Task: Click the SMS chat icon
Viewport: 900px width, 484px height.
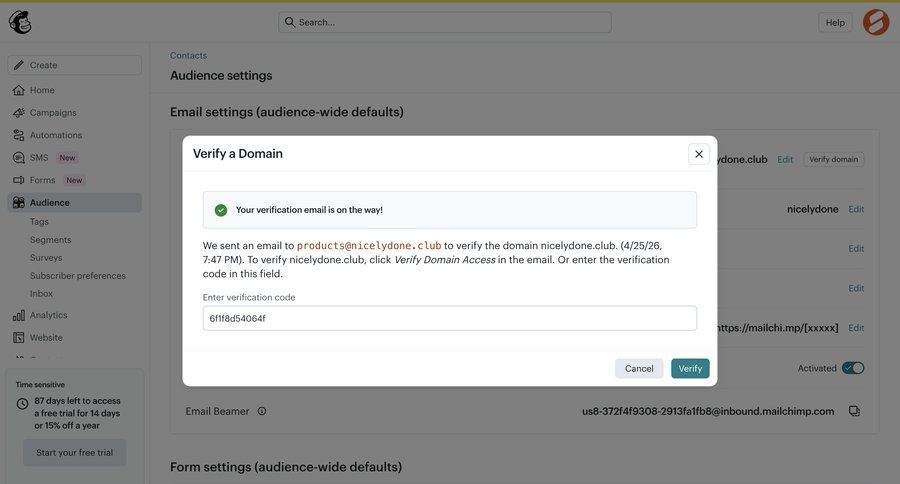Action: (x=19, y=157)
